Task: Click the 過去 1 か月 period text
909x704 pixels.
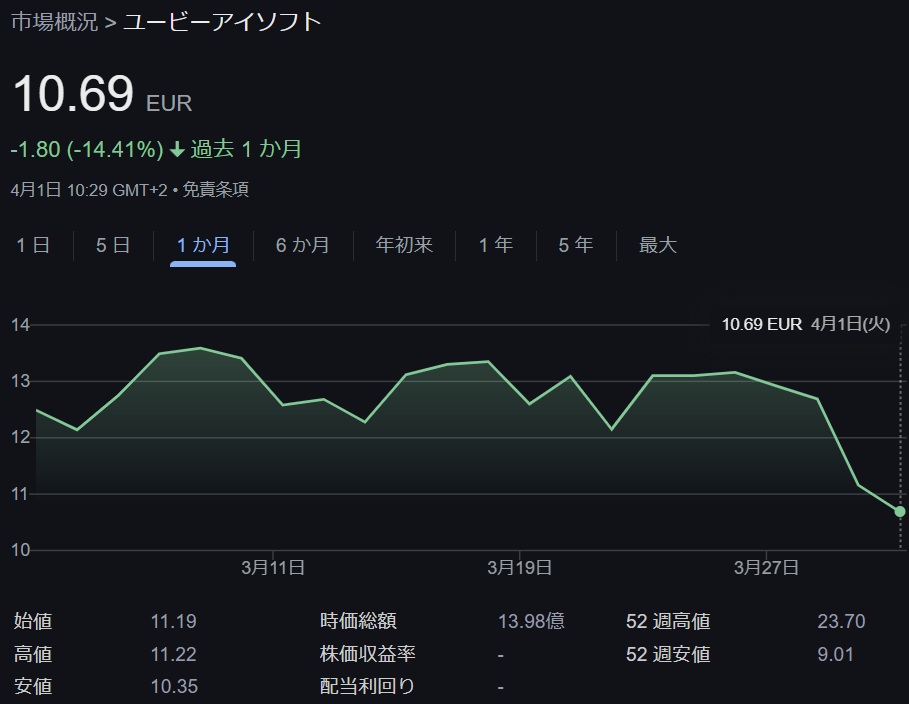Action: point(246,149)
